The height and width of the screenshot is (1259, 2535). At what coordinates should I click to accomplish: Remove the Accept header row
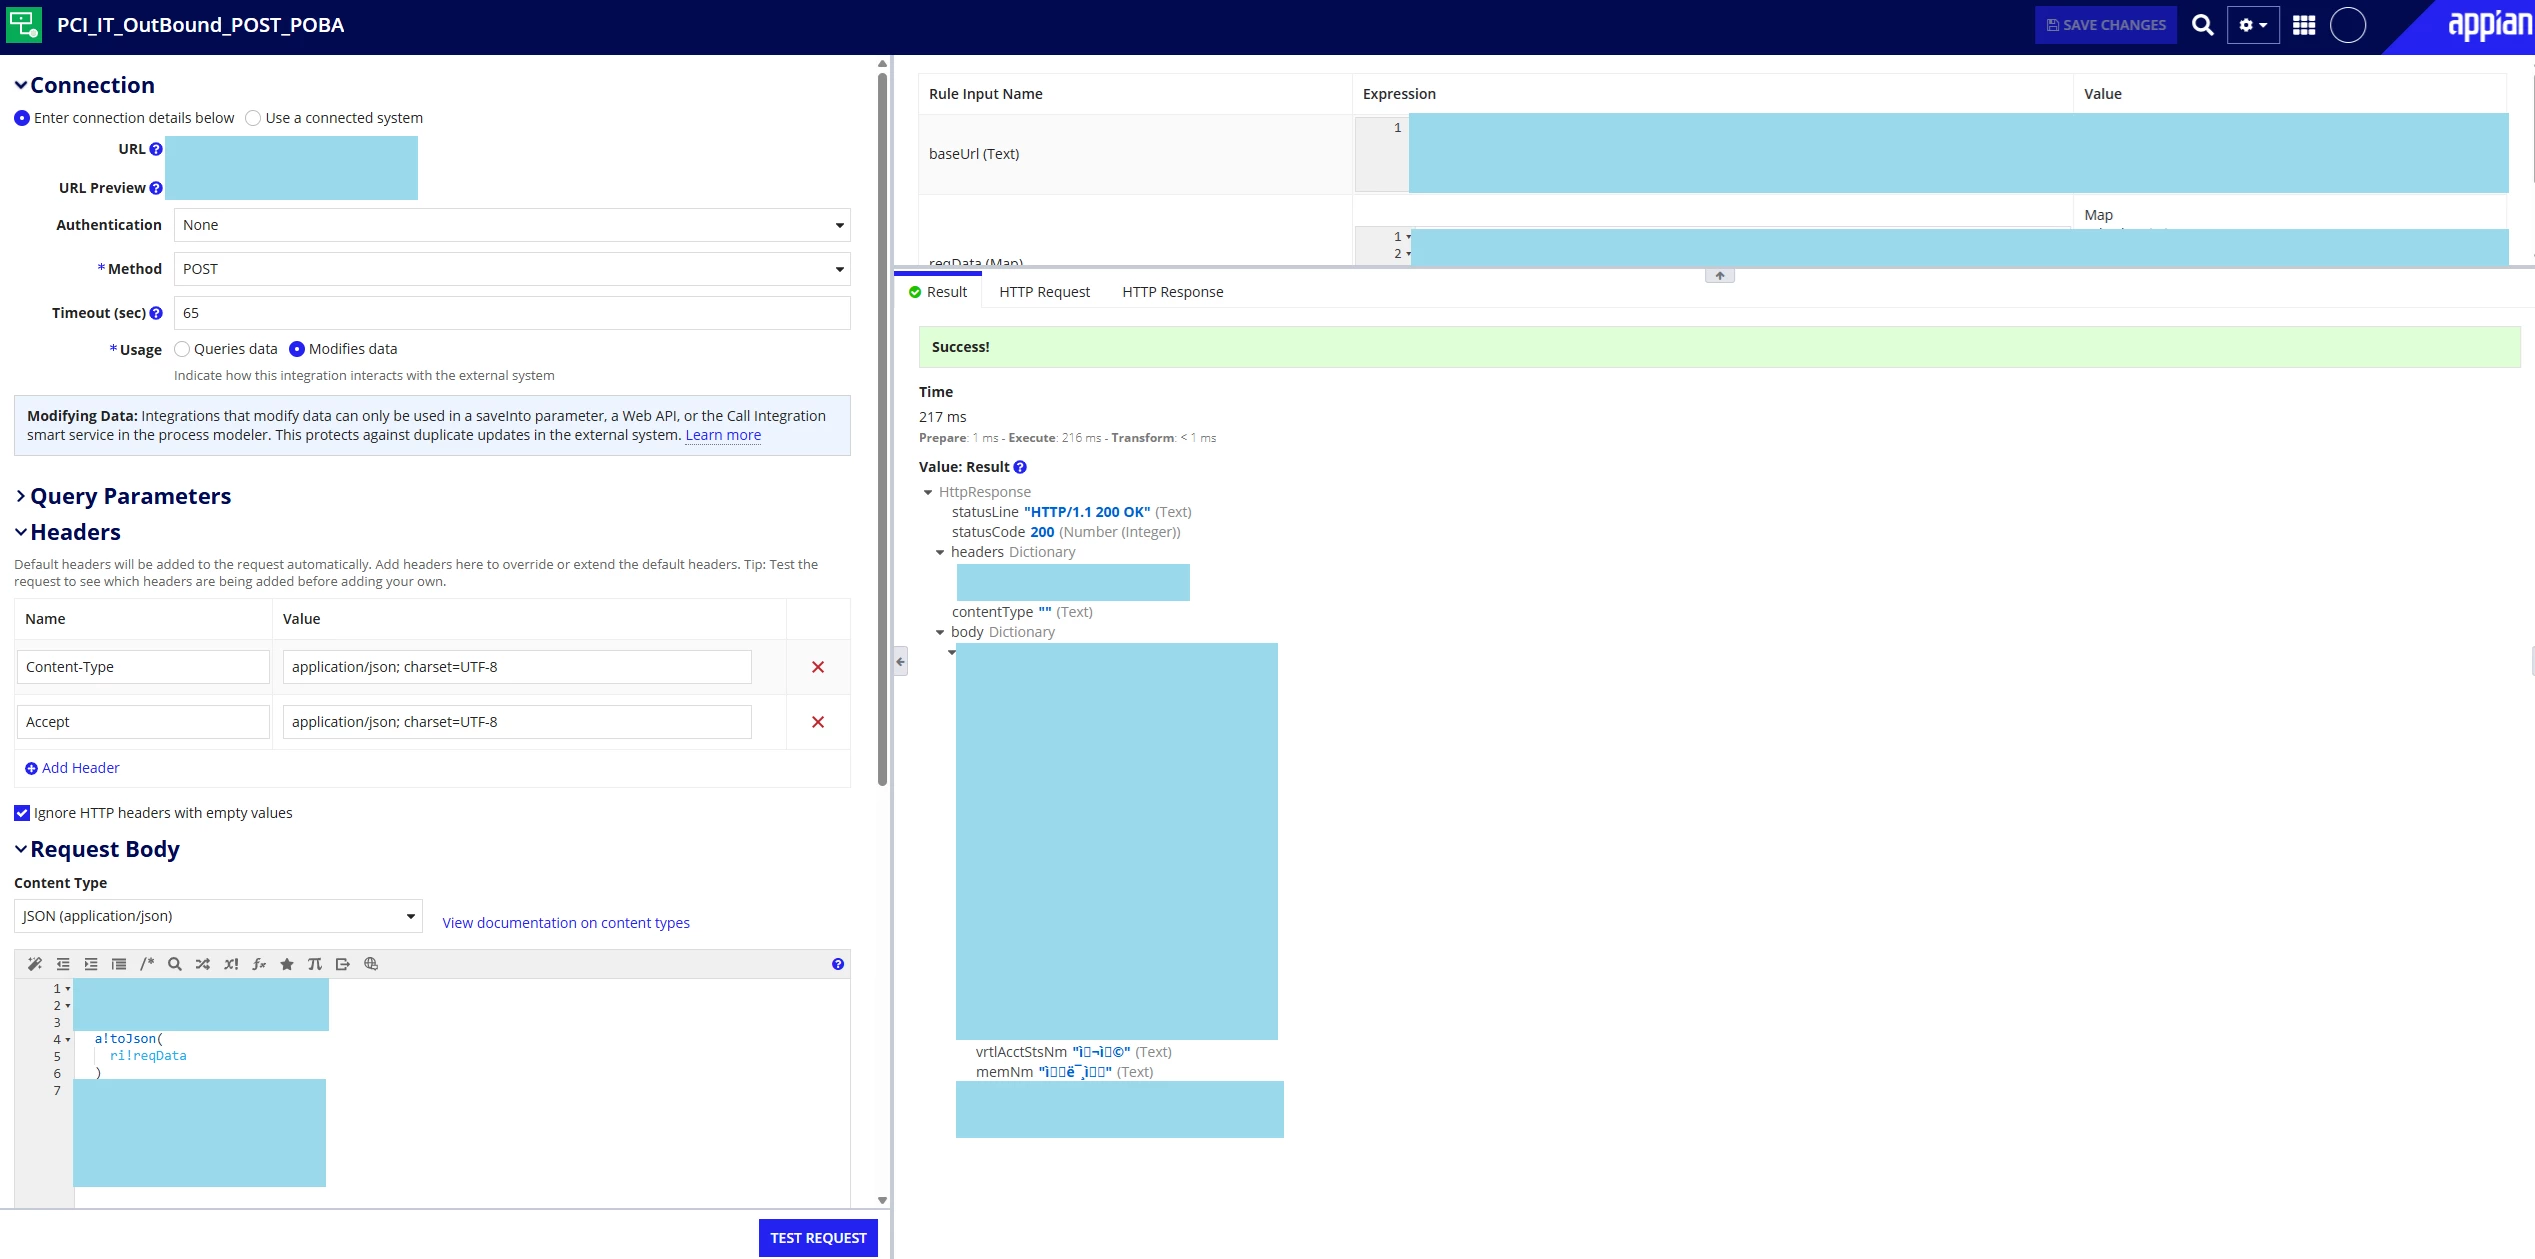818,722
